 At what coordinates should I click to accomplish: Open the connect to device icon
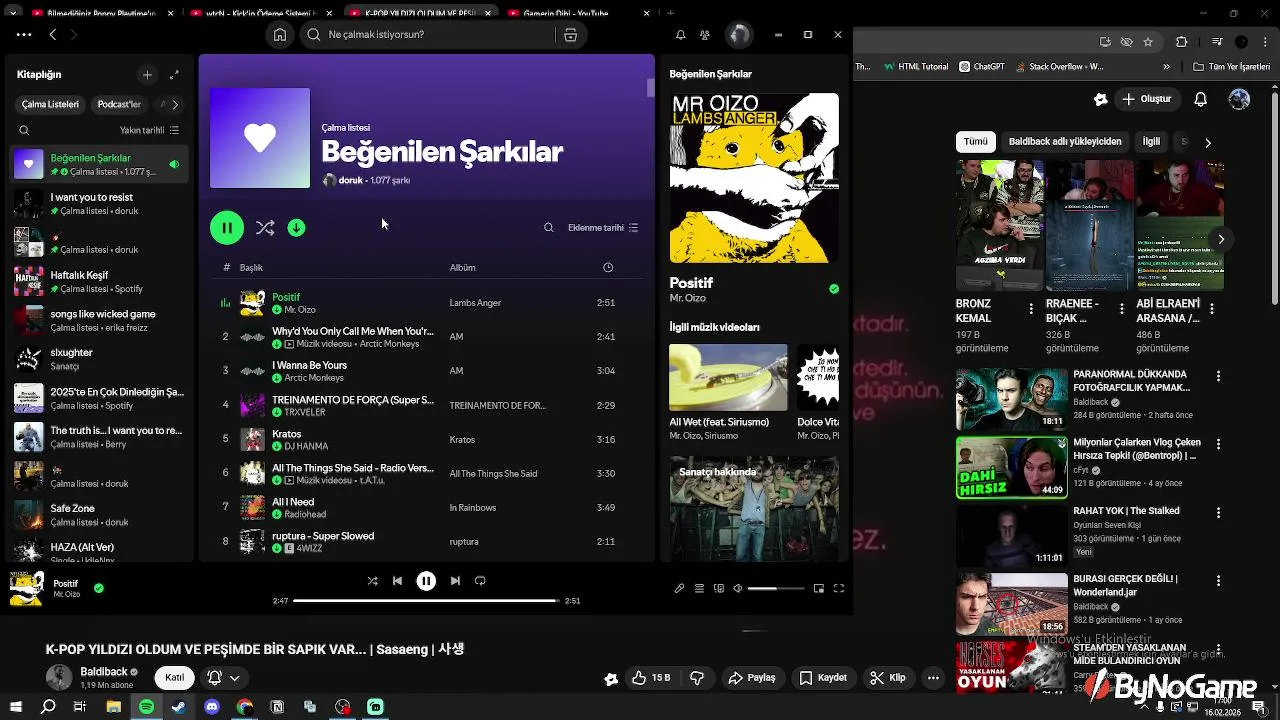click(718, 589)
